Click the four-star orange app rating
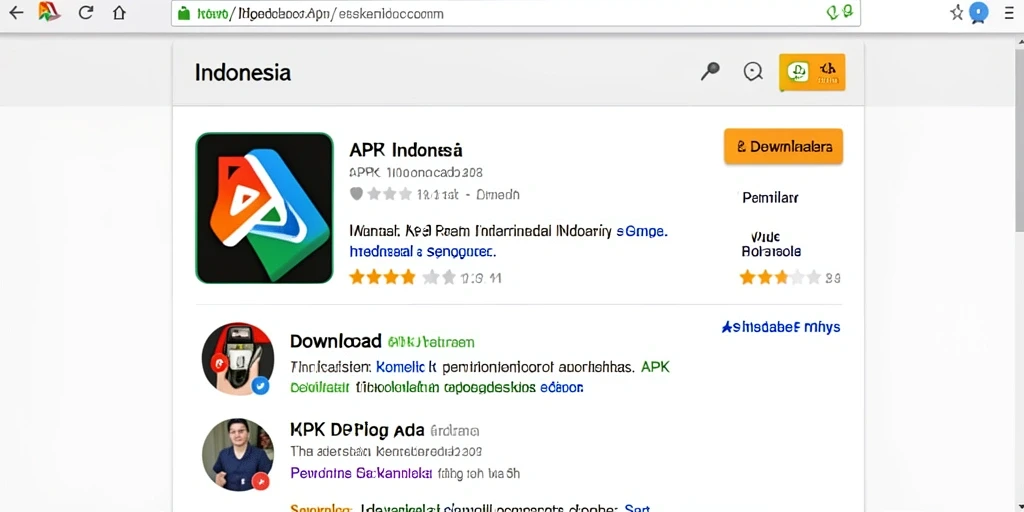 click(383, 278)
